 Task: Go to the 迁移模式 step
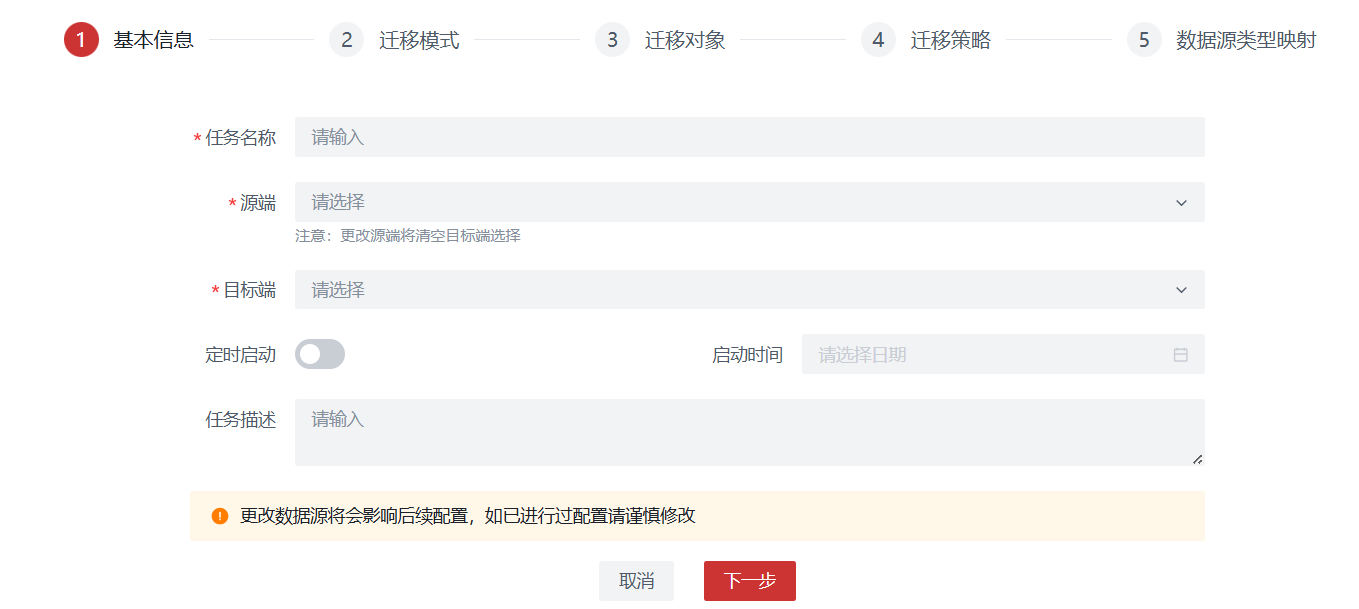419,40
